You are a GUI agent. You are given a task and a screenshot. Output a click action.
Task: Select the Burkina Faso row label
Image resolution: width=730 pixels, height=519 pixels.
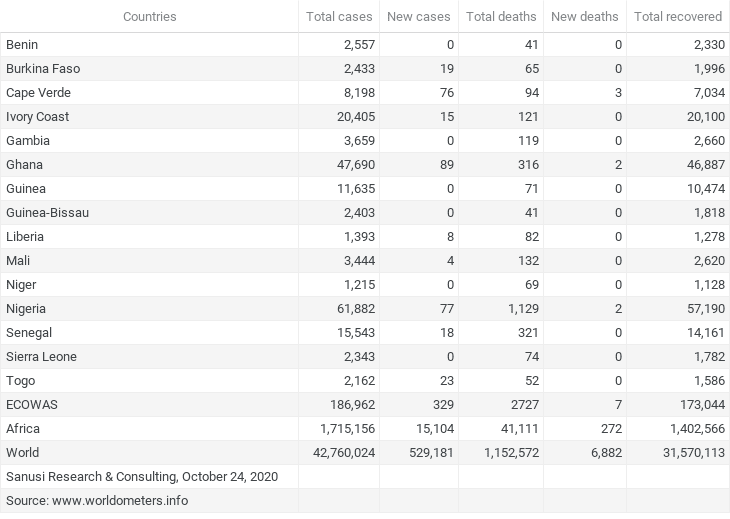[43, 69]
